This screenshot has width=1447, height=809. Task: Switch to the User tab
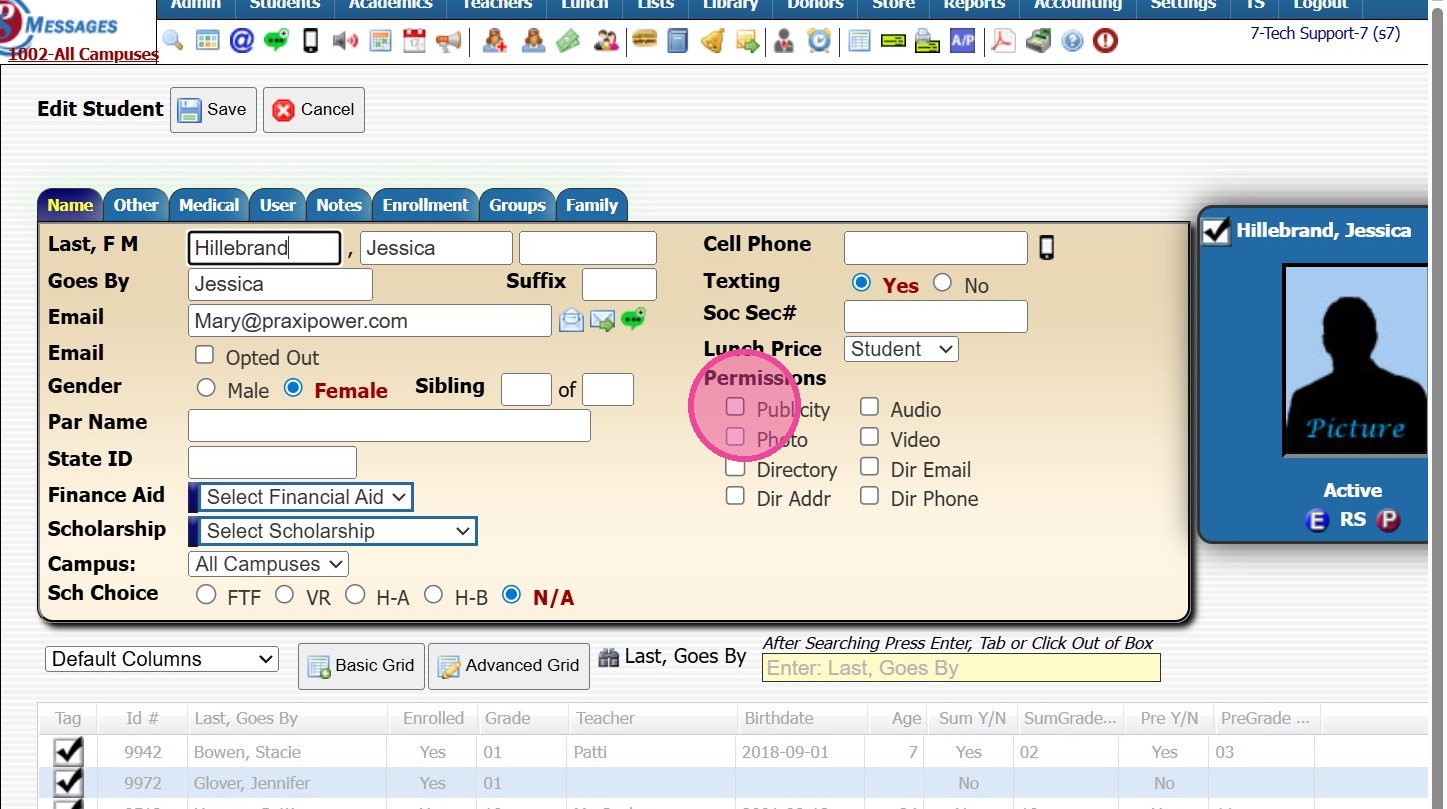[x=277, y=205]
